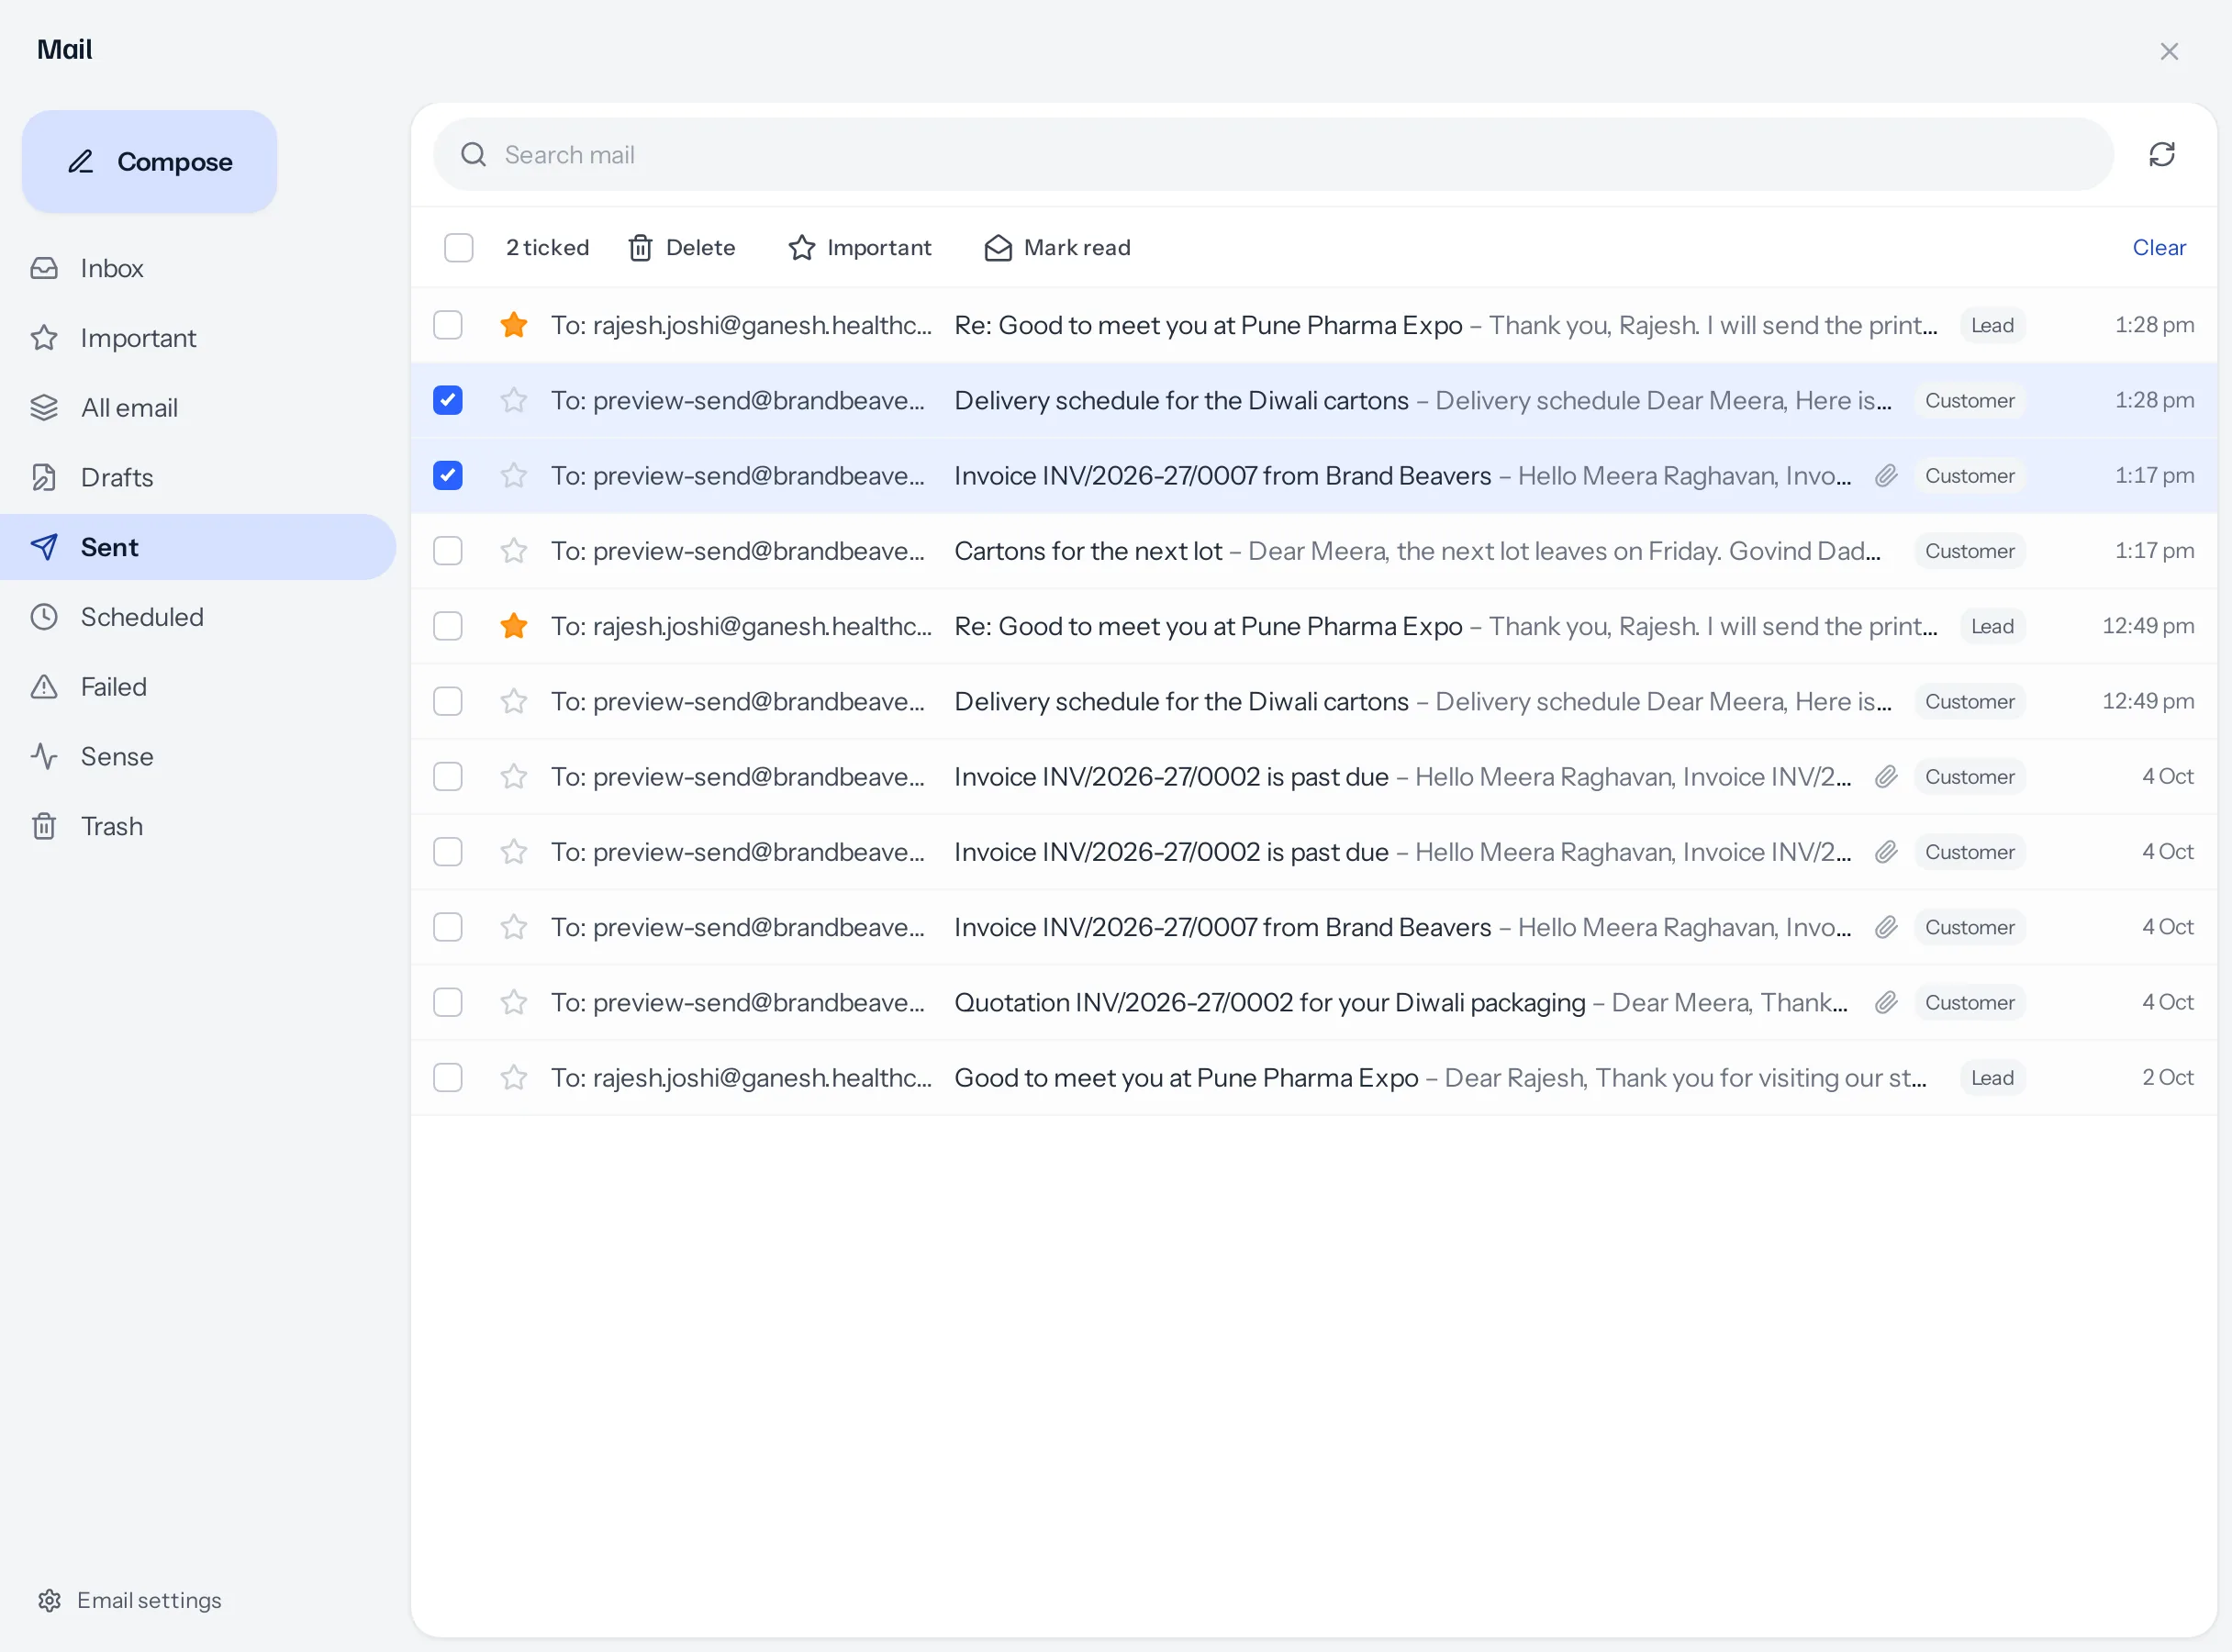The height and width of the screenshot is (1652, 2232).
Task: Unstar the 12:49 pm Re: Good to meet you email
Action: [x=514, y=626]
